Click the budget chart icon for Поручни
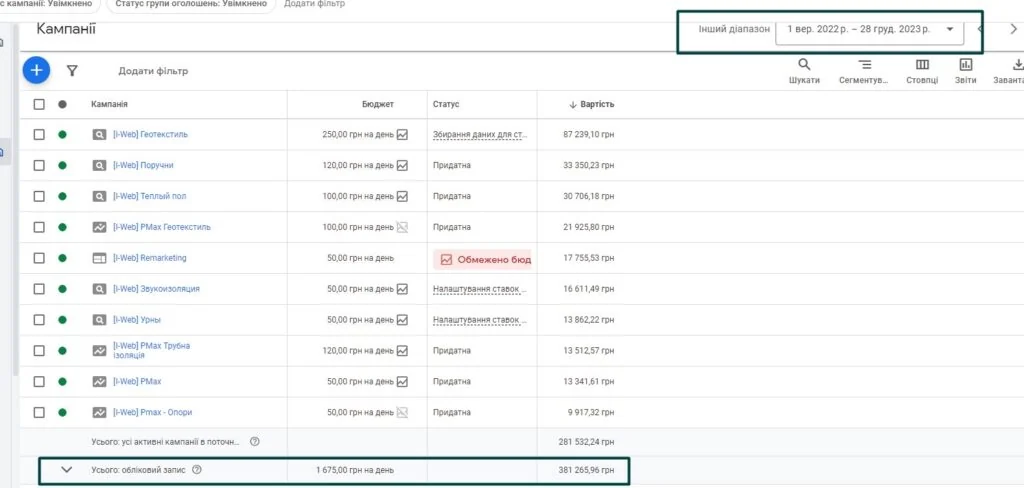Image resolution: width=1024 pixels, height=488 pixels. (402, 165)
